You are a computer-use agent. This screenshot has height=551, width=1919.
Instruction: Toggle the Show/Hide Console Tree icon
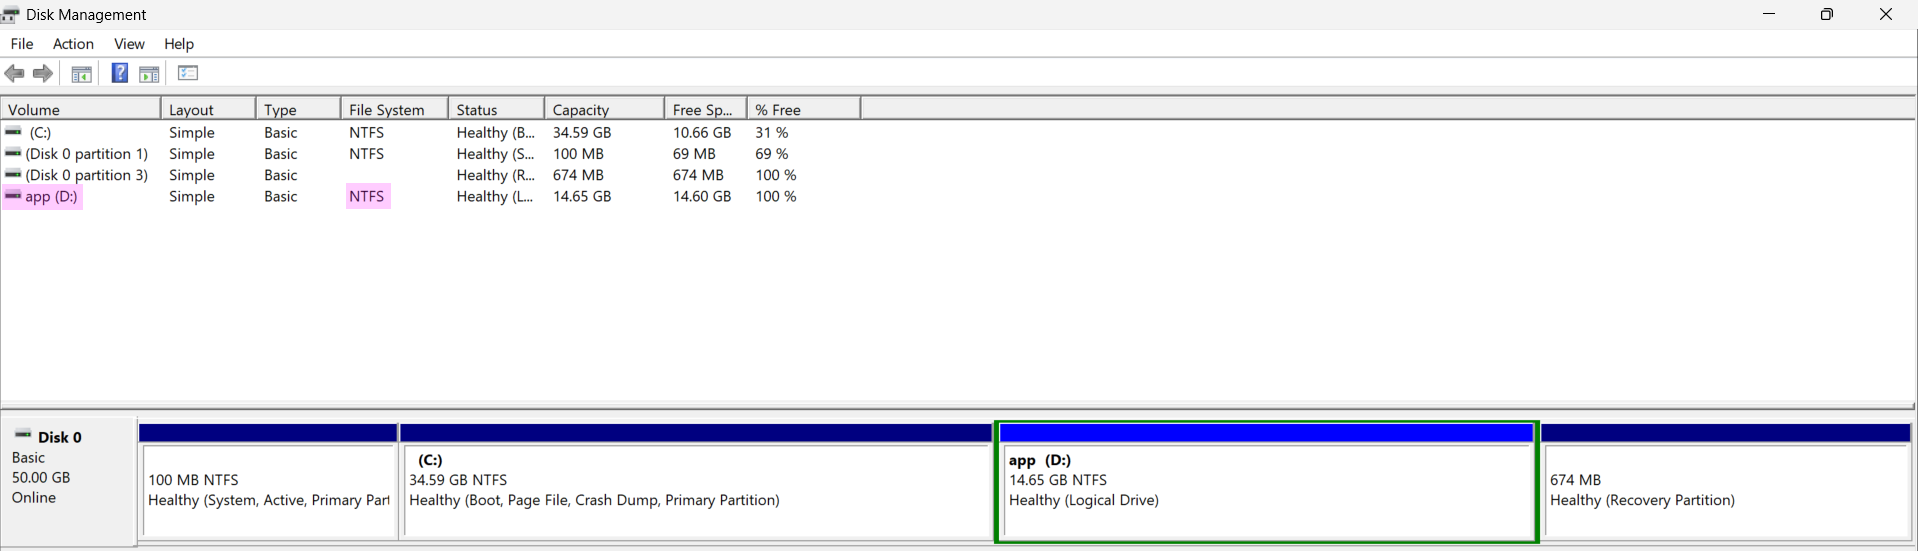(x=82, y=73)
